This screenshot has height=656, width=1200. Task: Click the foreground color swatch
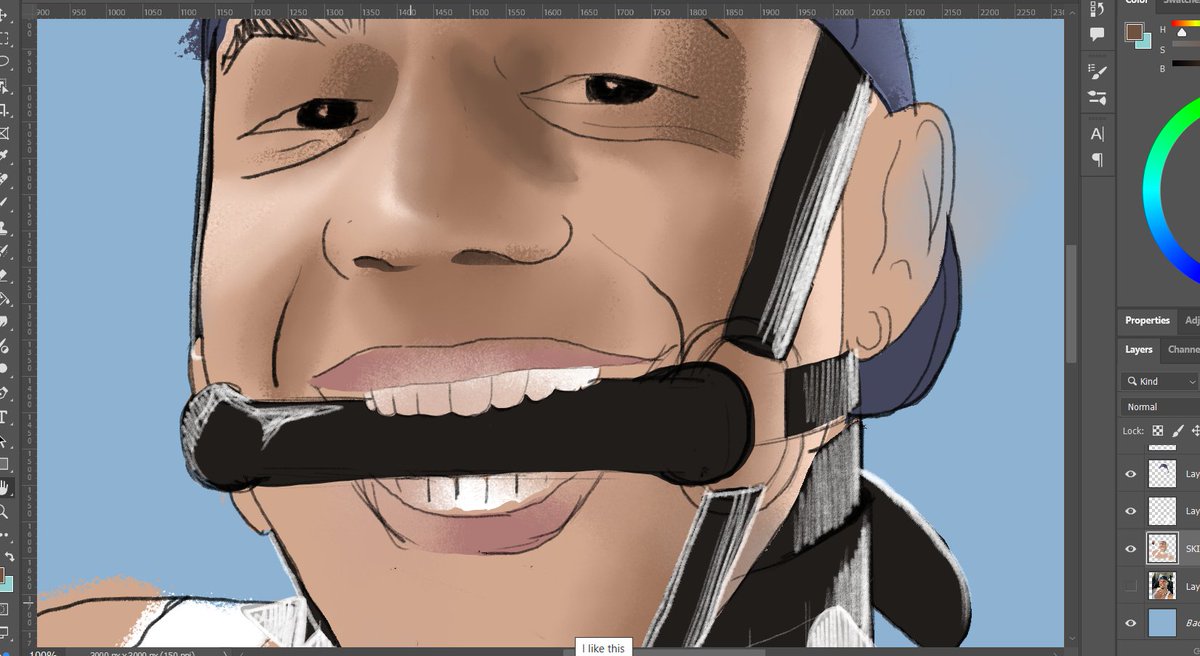tap(1133, 32)
